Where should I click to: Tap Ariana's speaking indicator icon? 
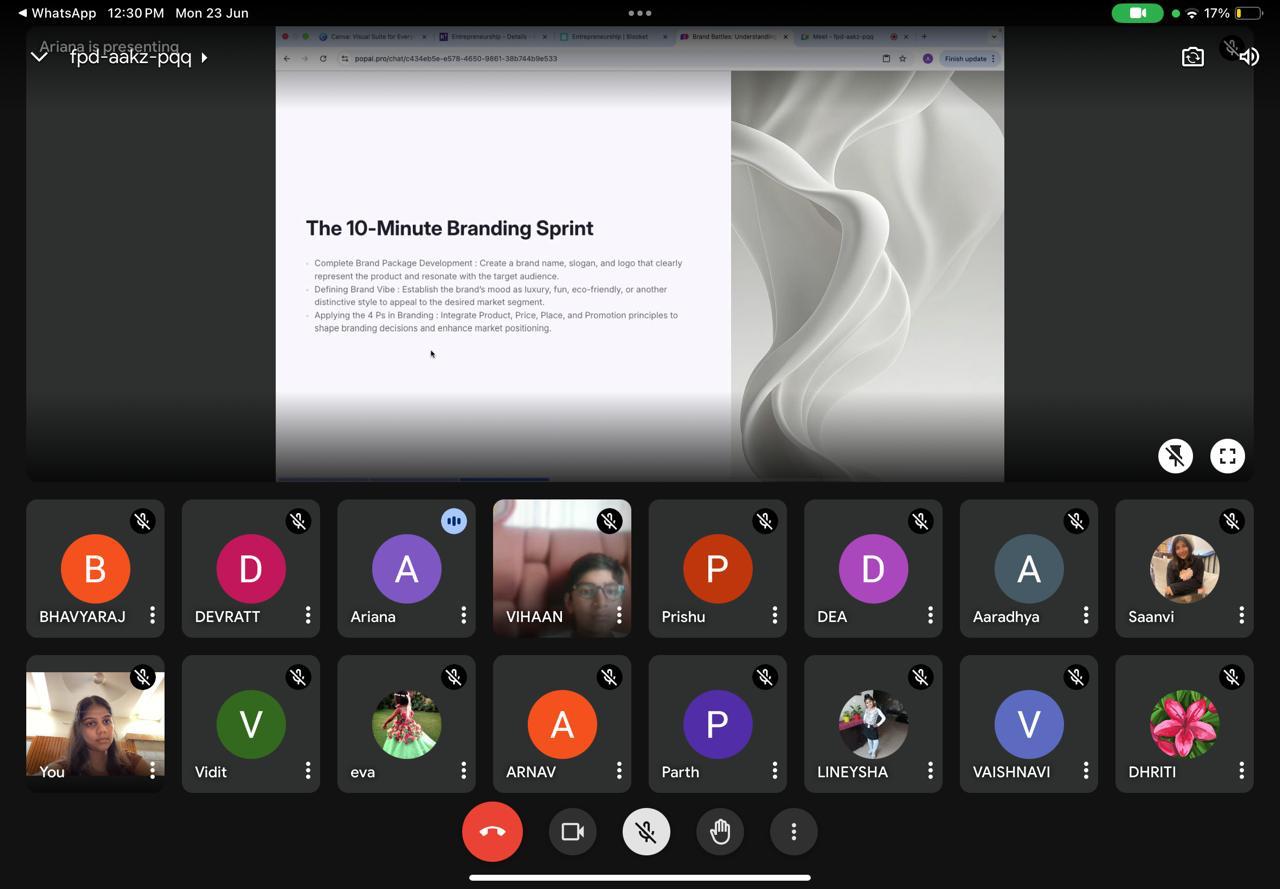point(453,521)
